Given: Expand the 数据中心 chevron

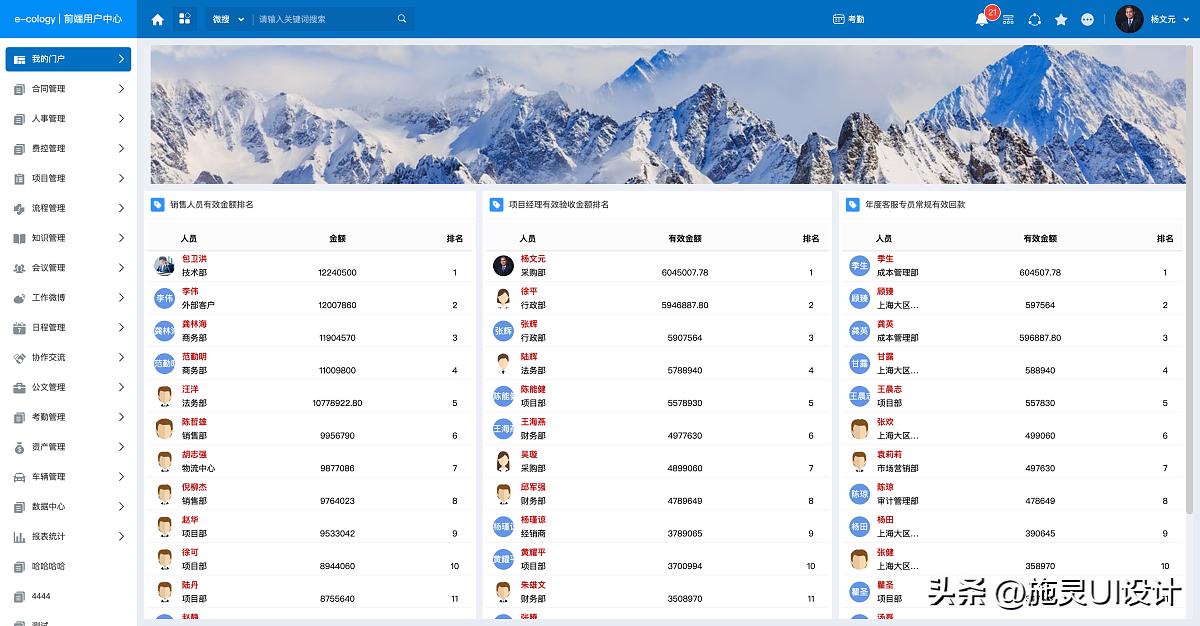Looking at the screenshot, I should point(121,507).
